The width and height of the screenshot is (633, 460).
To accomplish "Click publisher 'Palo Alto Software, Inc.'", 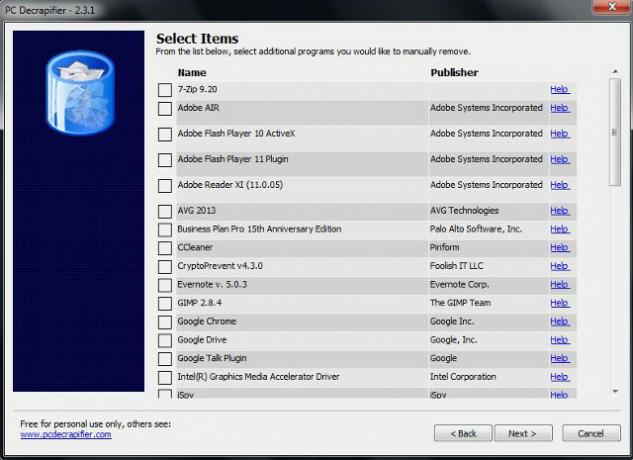I will click(476, 229).
